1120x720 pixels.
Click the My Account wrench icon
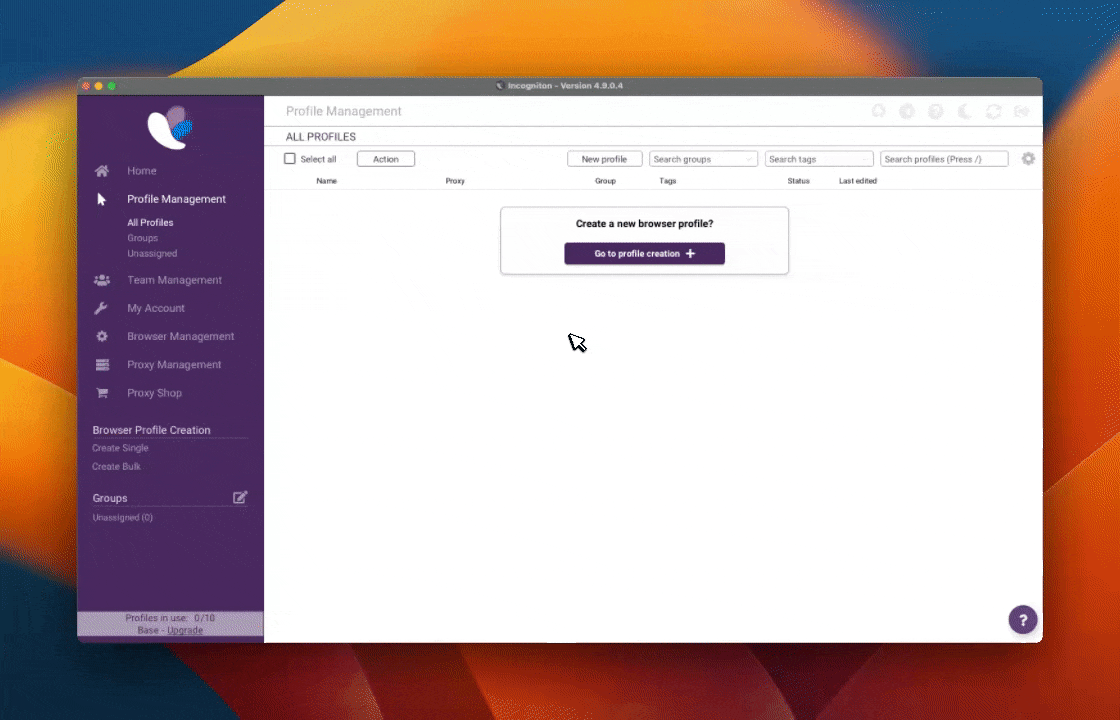101,308
